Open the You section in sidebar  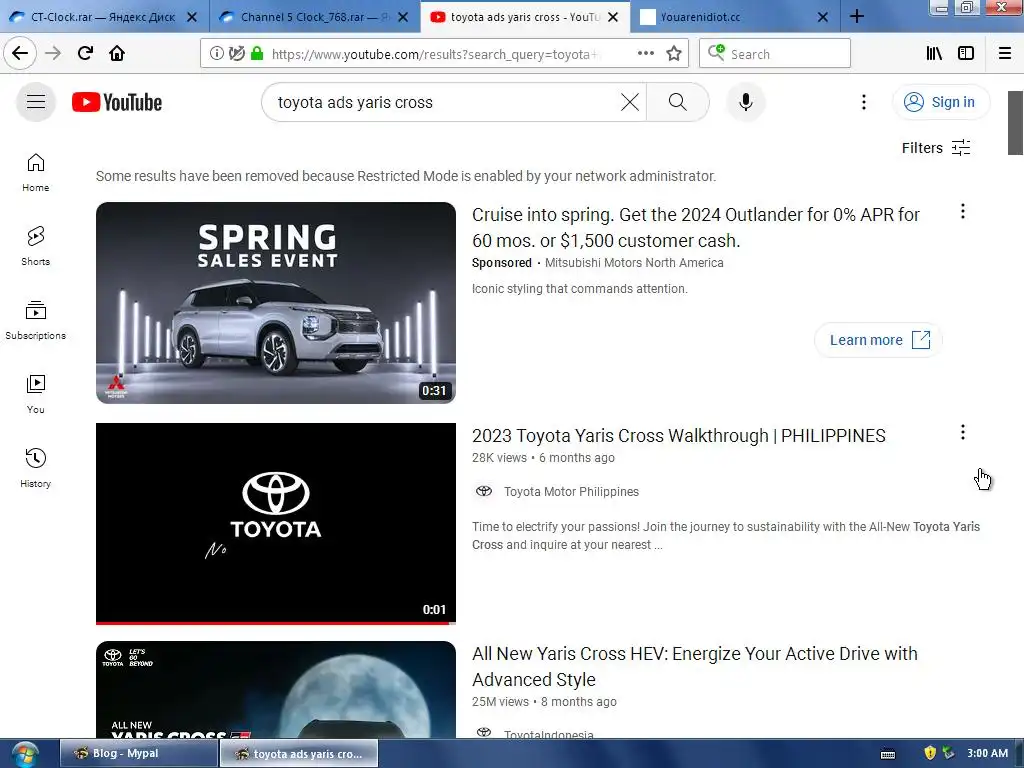pyautogui.click(x=36, y=394)
